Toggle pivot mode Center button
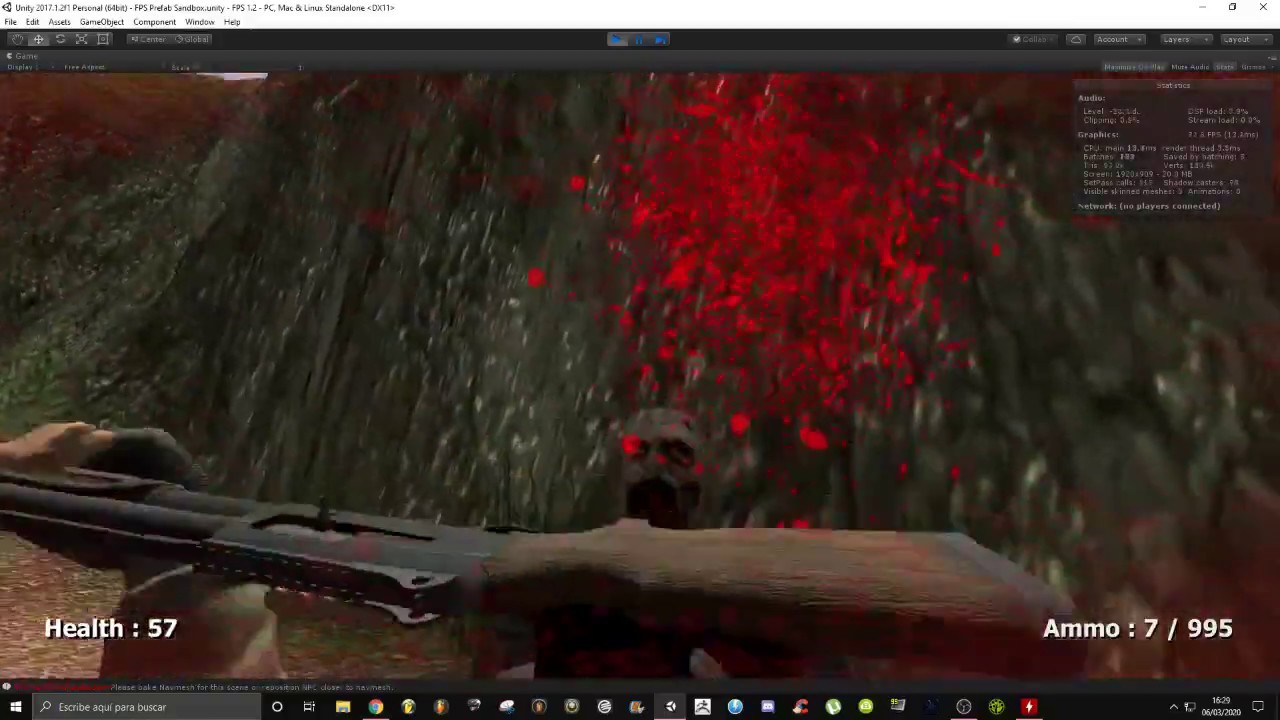1280x720 pixels. point(148,39)
